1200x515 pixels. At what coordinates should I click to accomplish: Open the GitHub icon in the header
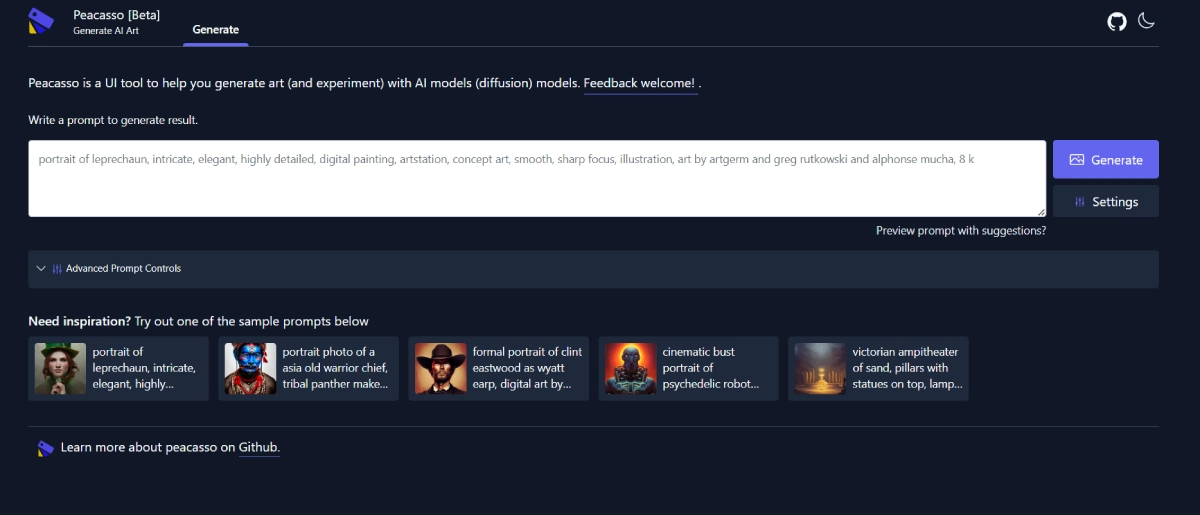pyautogui.click(x=1117, y=21)
